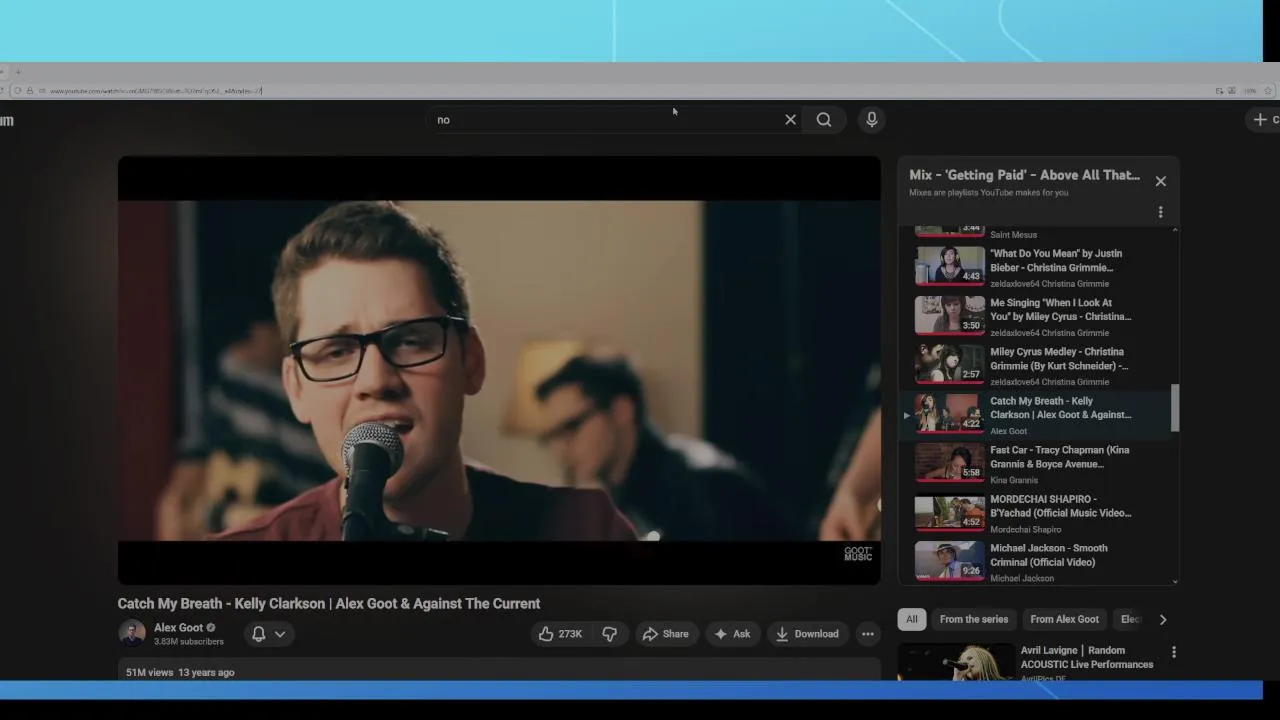Play Me Singing When I Look At You thumbnail
This screenshot has width=1280, height=720.
(950, 315)
